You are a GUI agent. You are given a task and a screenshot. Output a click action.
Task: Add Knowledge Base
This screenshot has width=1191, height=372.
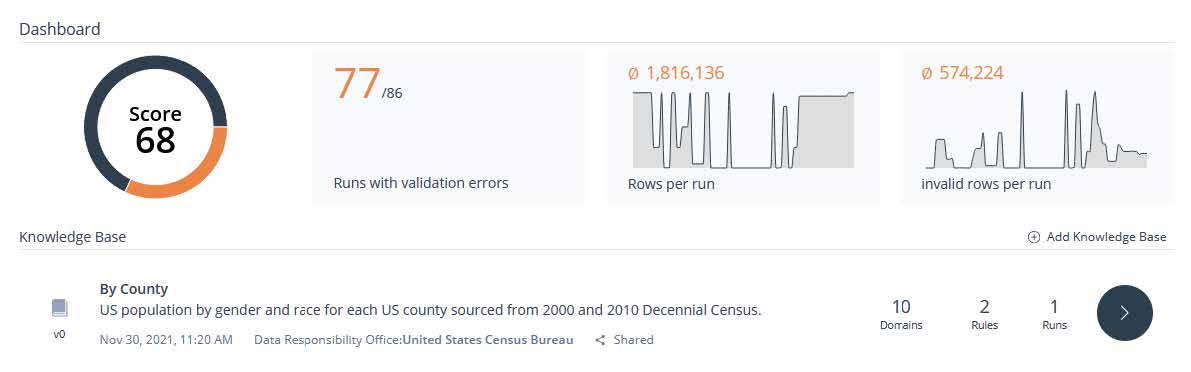click(x=1097, y=237)
